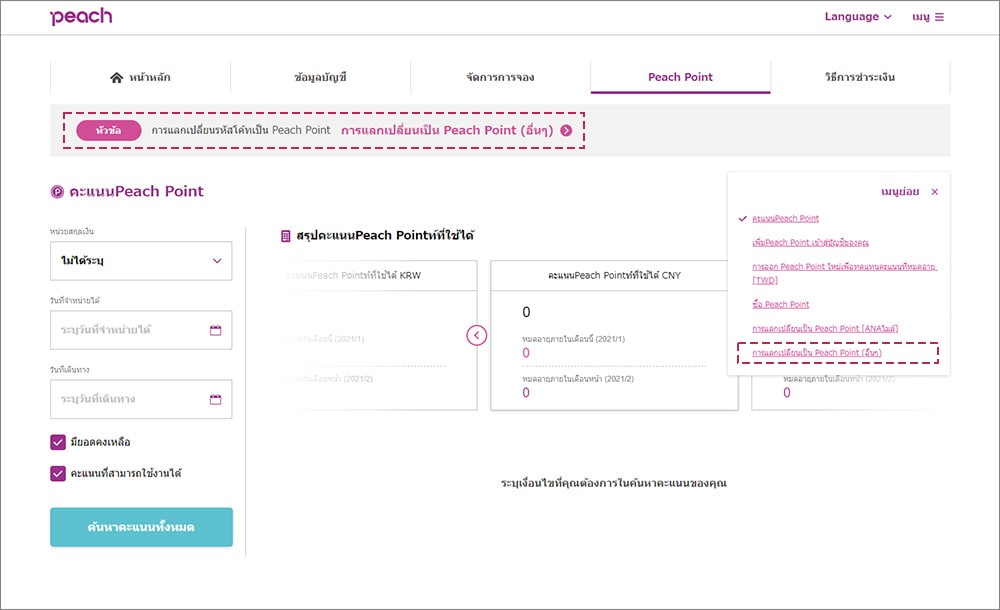Click the summary document icon
This screenshot has height=610, width=1000.
[x=286, y=236]
